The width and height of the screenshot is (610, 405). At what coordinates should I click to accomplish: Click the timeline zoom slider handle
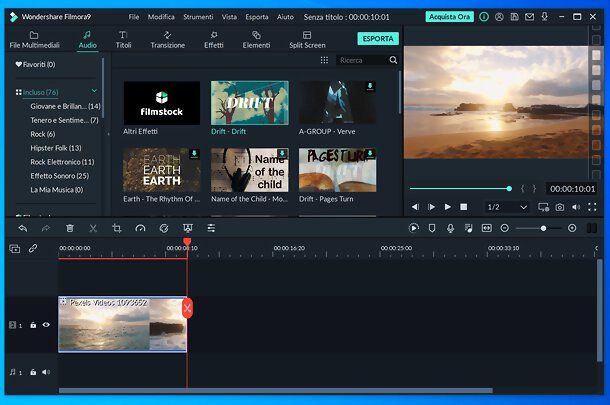[x=543, y=228]
